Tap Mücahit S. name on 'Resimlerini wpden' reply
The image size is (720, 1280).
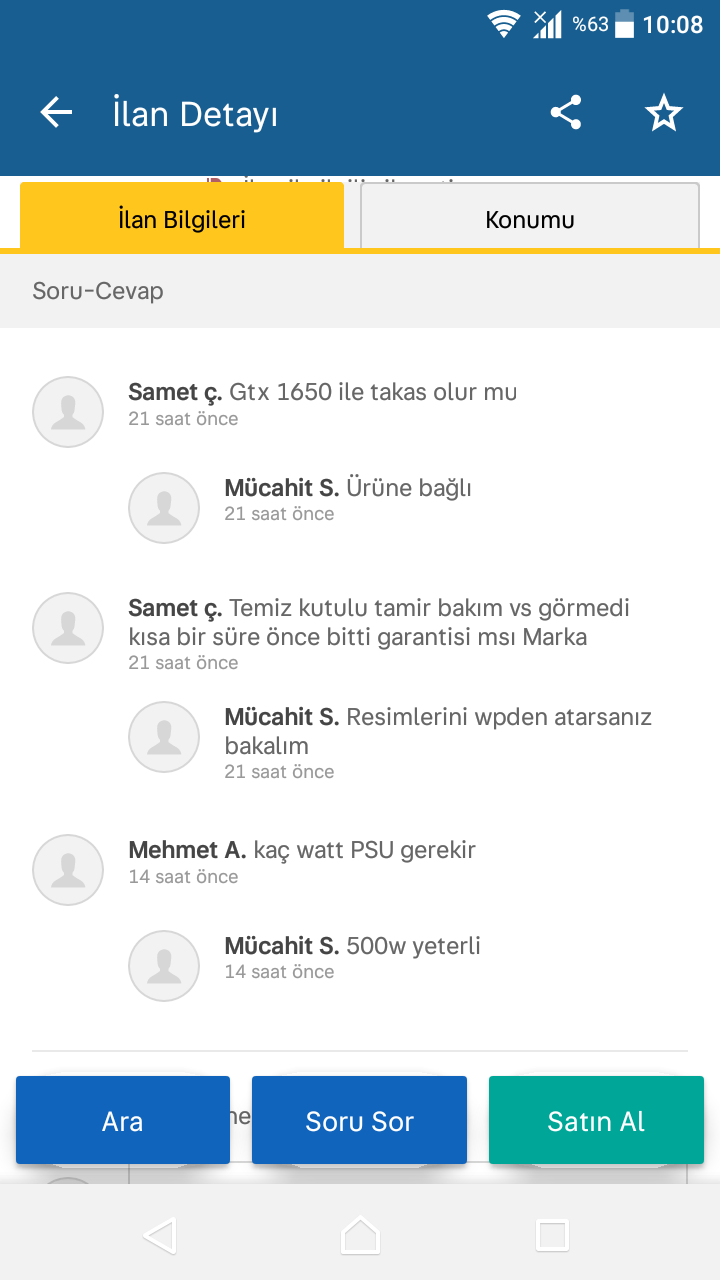[281, 717]
